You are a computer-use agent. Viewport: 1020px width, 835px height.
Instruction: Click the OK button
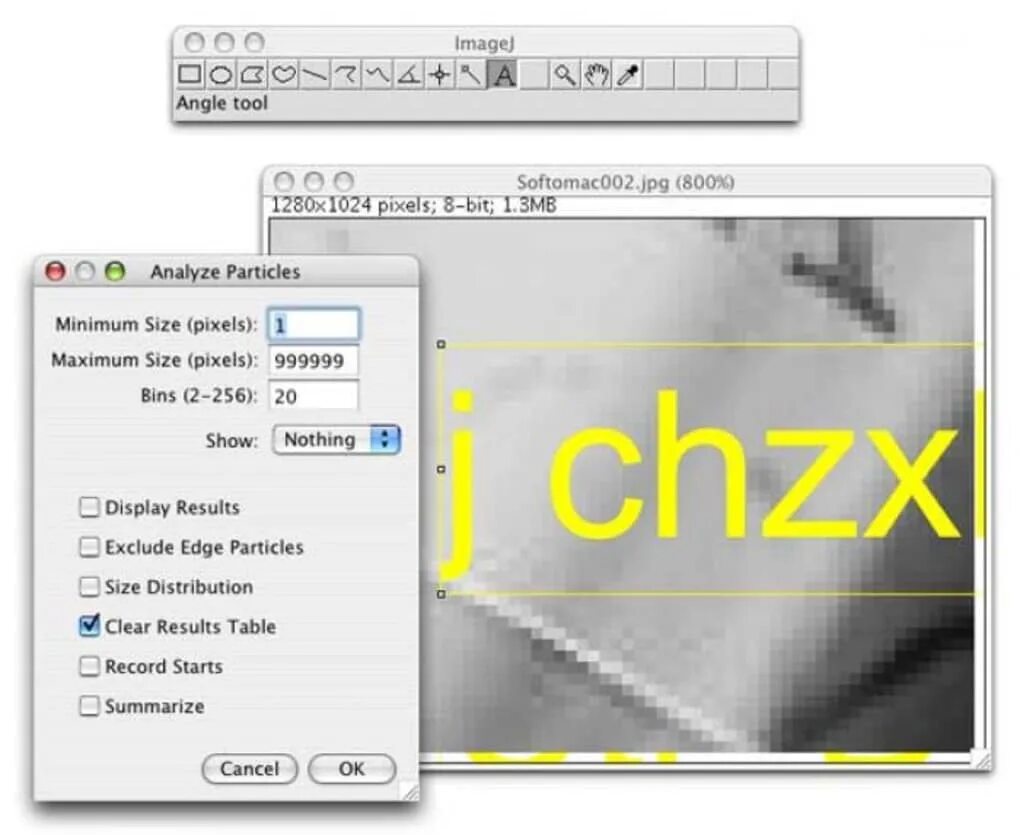[x=352, y=769]
